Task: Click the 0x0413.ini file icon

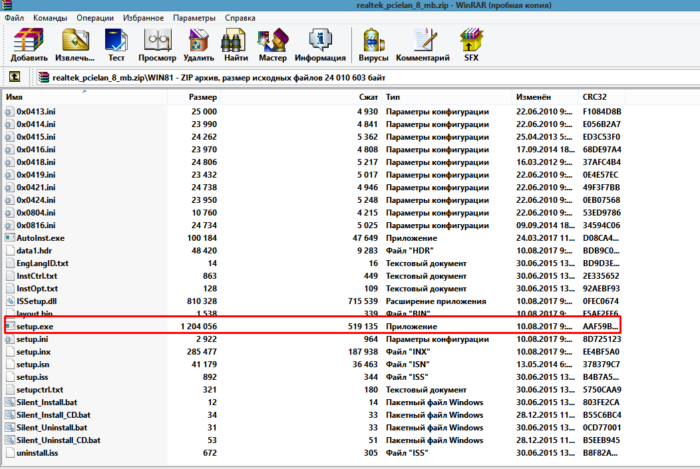Action: click(9, 112)
